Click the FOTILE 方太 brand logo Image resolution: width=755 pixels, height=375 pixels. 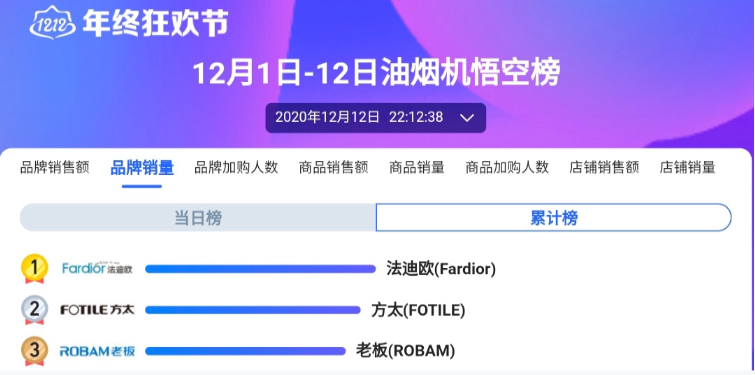tap(97, 310)
